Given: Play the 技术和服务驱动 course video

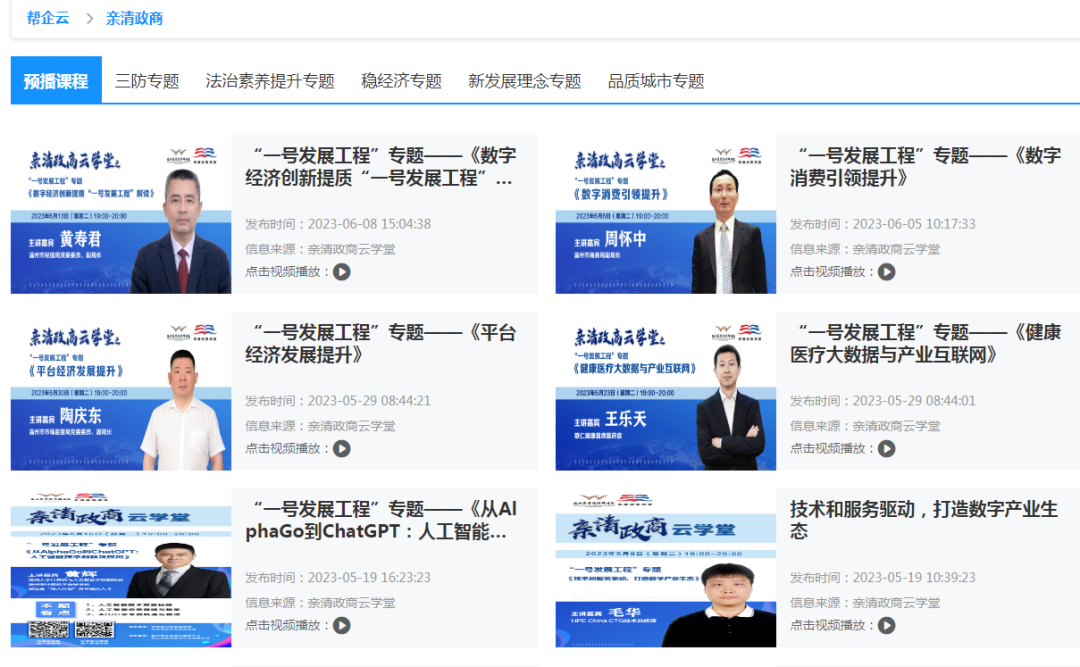Looking at the screenshot, I should 886,626.
